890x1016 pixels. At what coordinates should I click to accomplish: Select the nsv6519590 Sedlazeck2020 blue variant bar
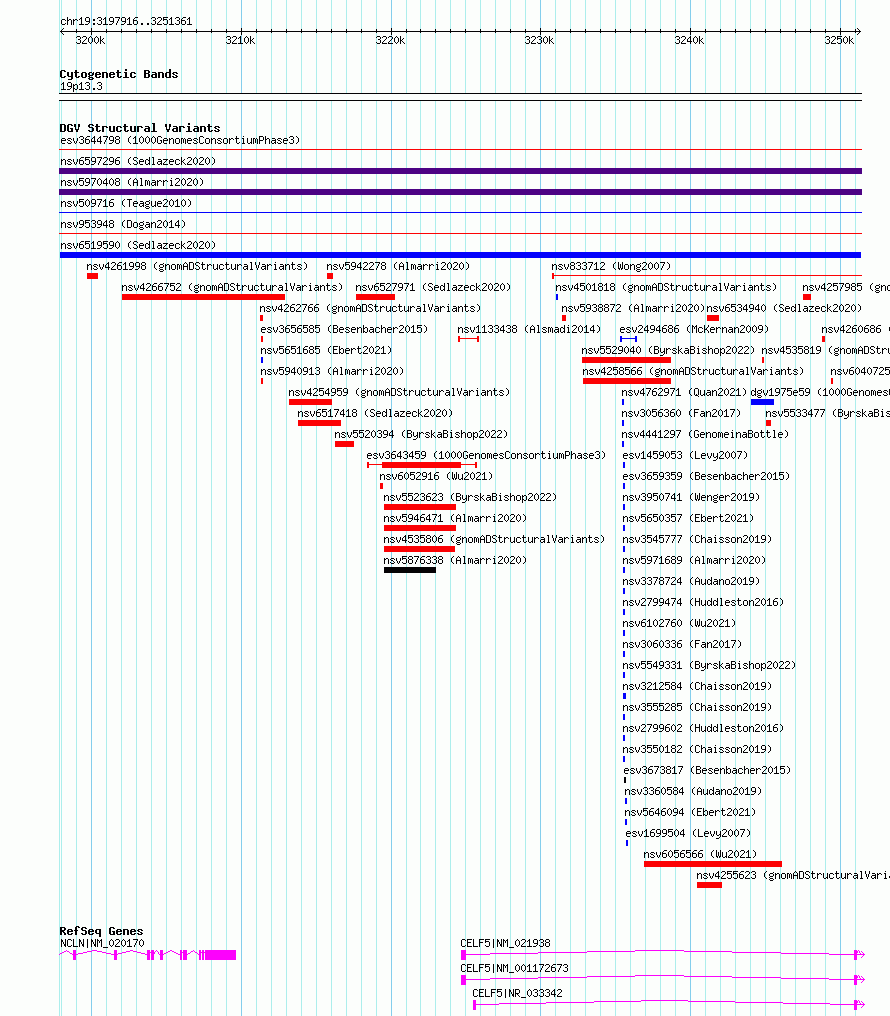click(461, 255)
